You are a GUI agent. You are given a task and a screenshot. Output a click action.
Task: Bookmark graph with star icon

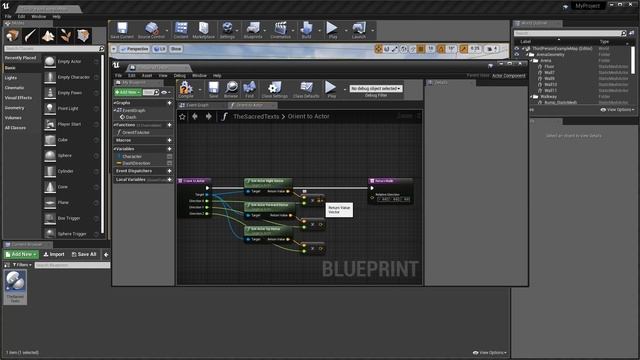[x=182, y=117]
